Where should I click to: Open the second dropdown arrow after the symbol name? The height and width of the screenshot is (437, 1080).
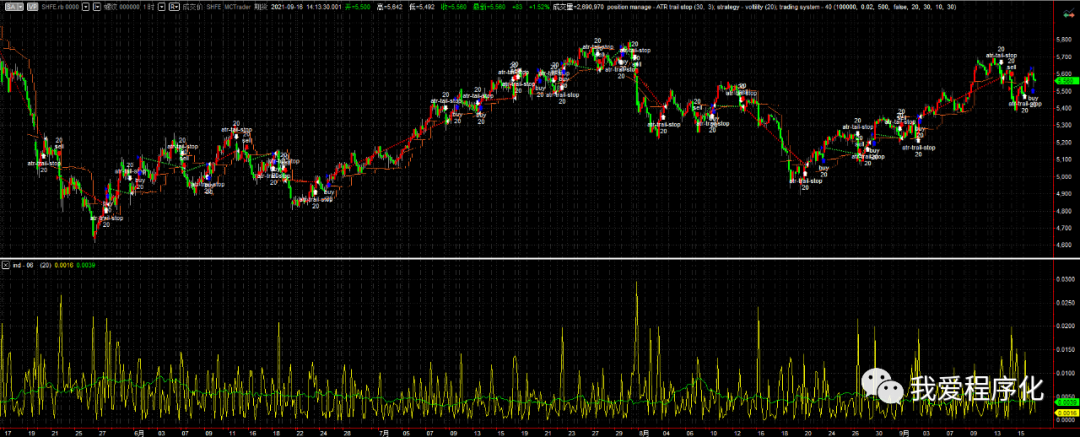[97, 6]
